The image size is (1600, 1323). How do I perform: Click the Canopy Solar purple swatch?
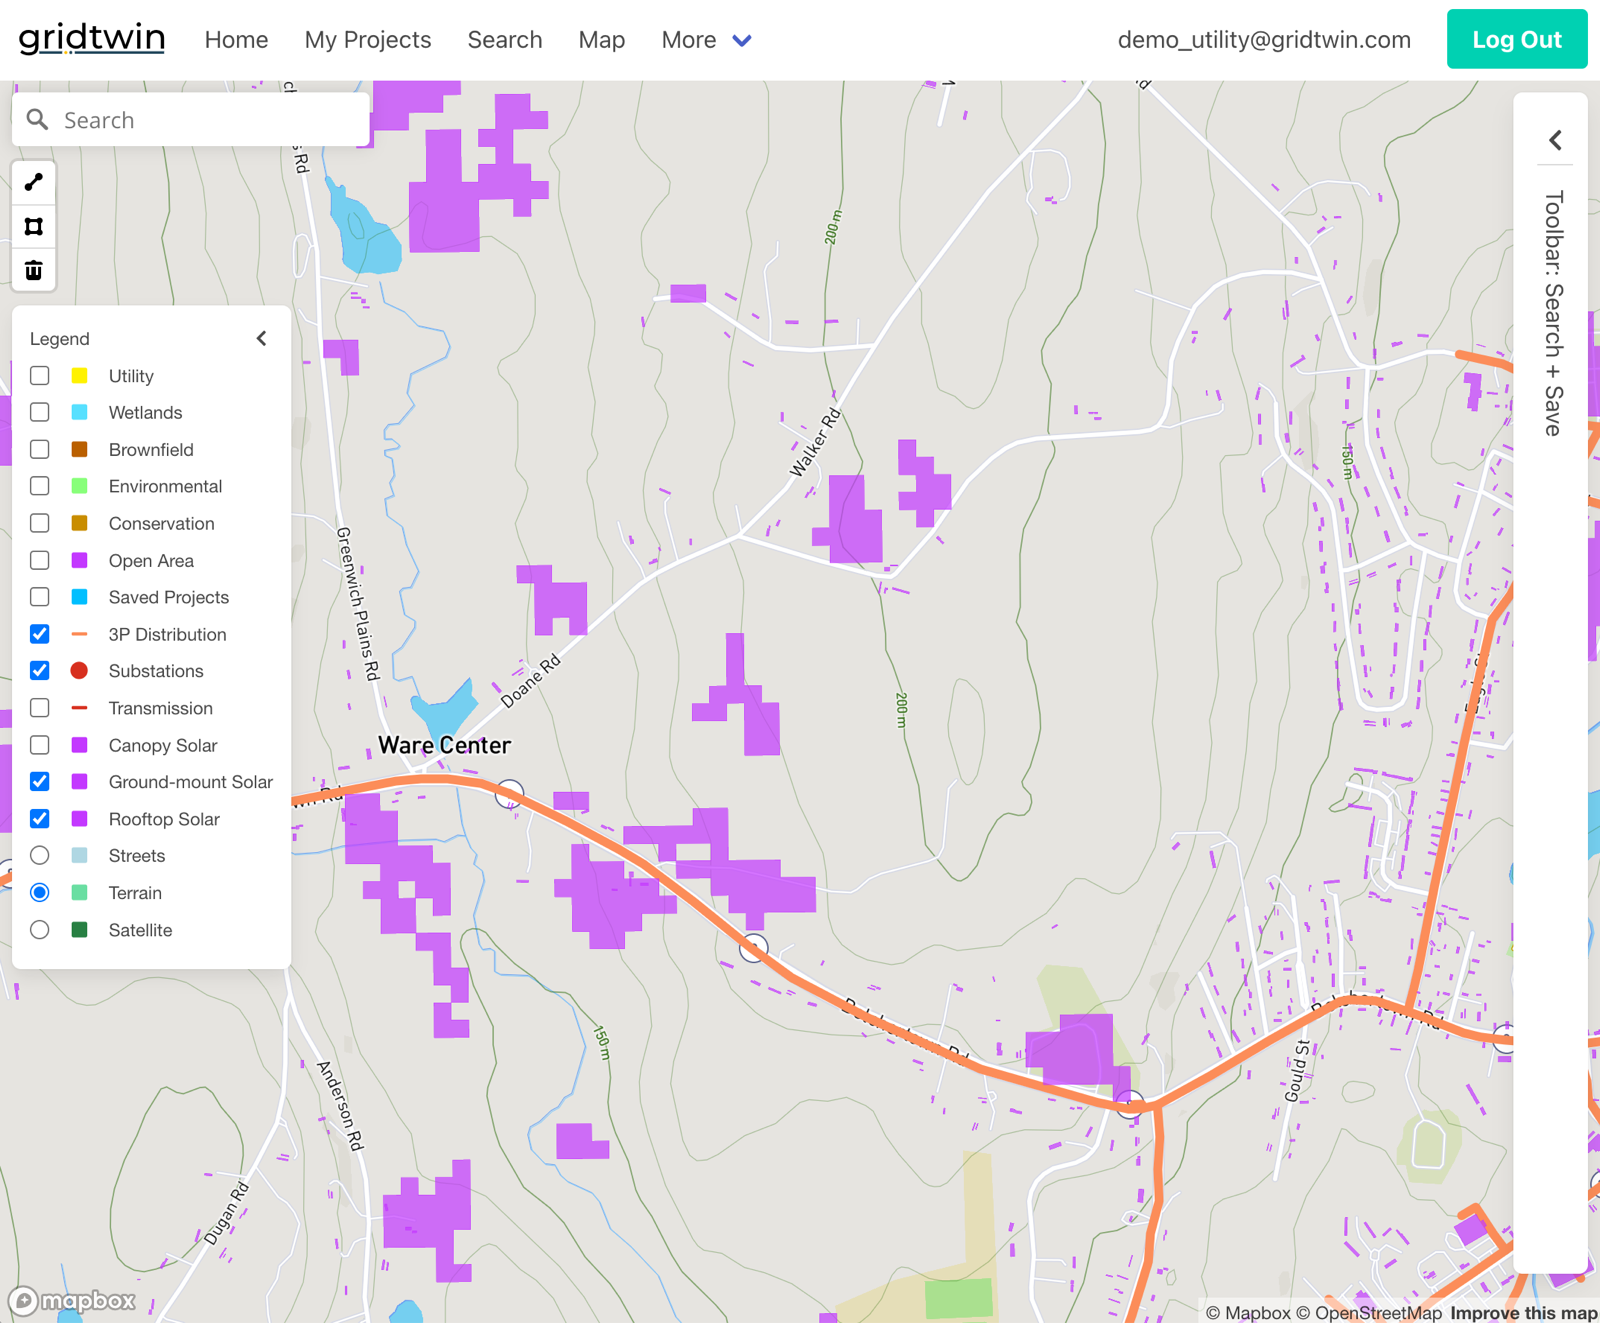pos(80,745)
